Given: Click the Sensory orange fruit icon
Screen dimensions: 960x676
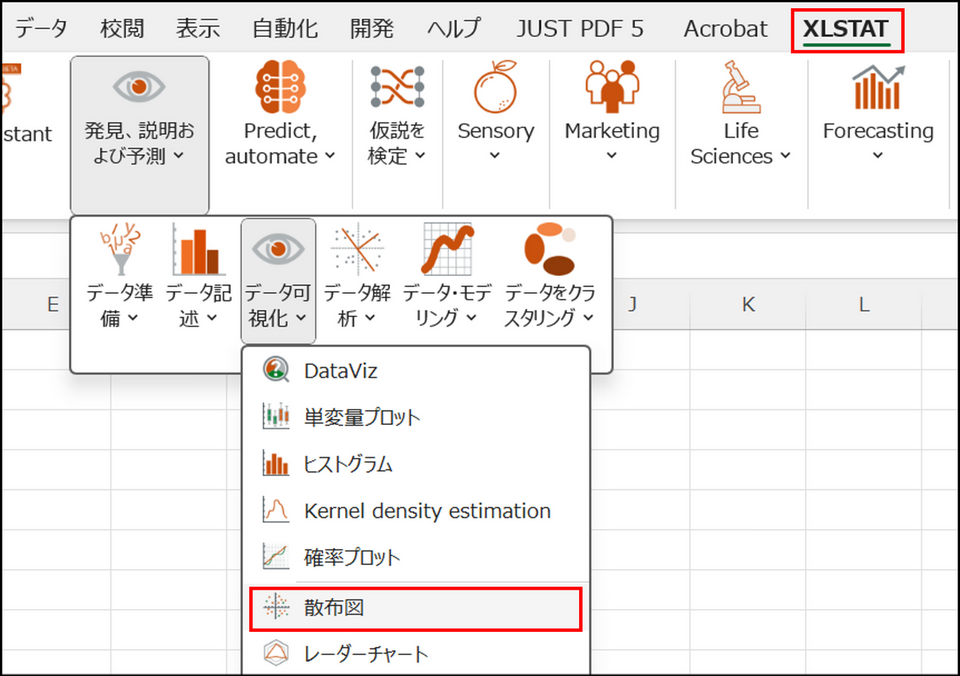Looking at the screenshot, I should click(495, 87).
